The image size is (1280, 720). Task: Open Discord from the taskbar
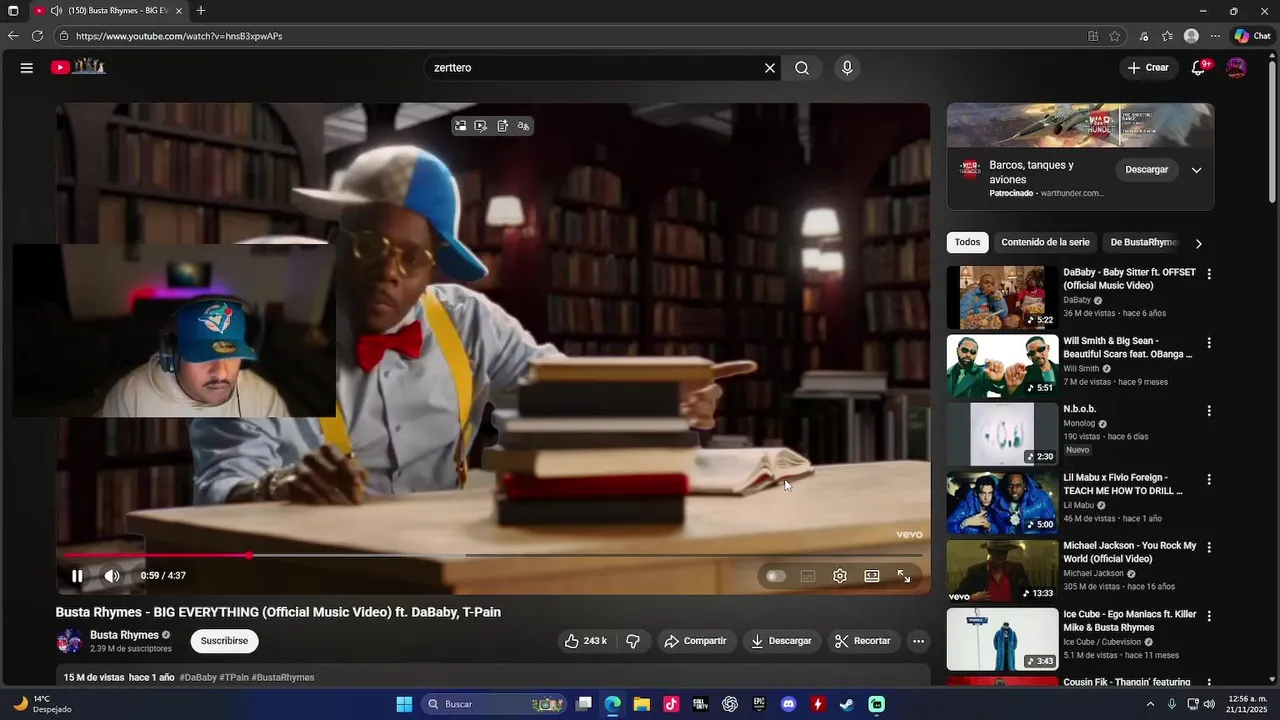(x=789, y=704)
